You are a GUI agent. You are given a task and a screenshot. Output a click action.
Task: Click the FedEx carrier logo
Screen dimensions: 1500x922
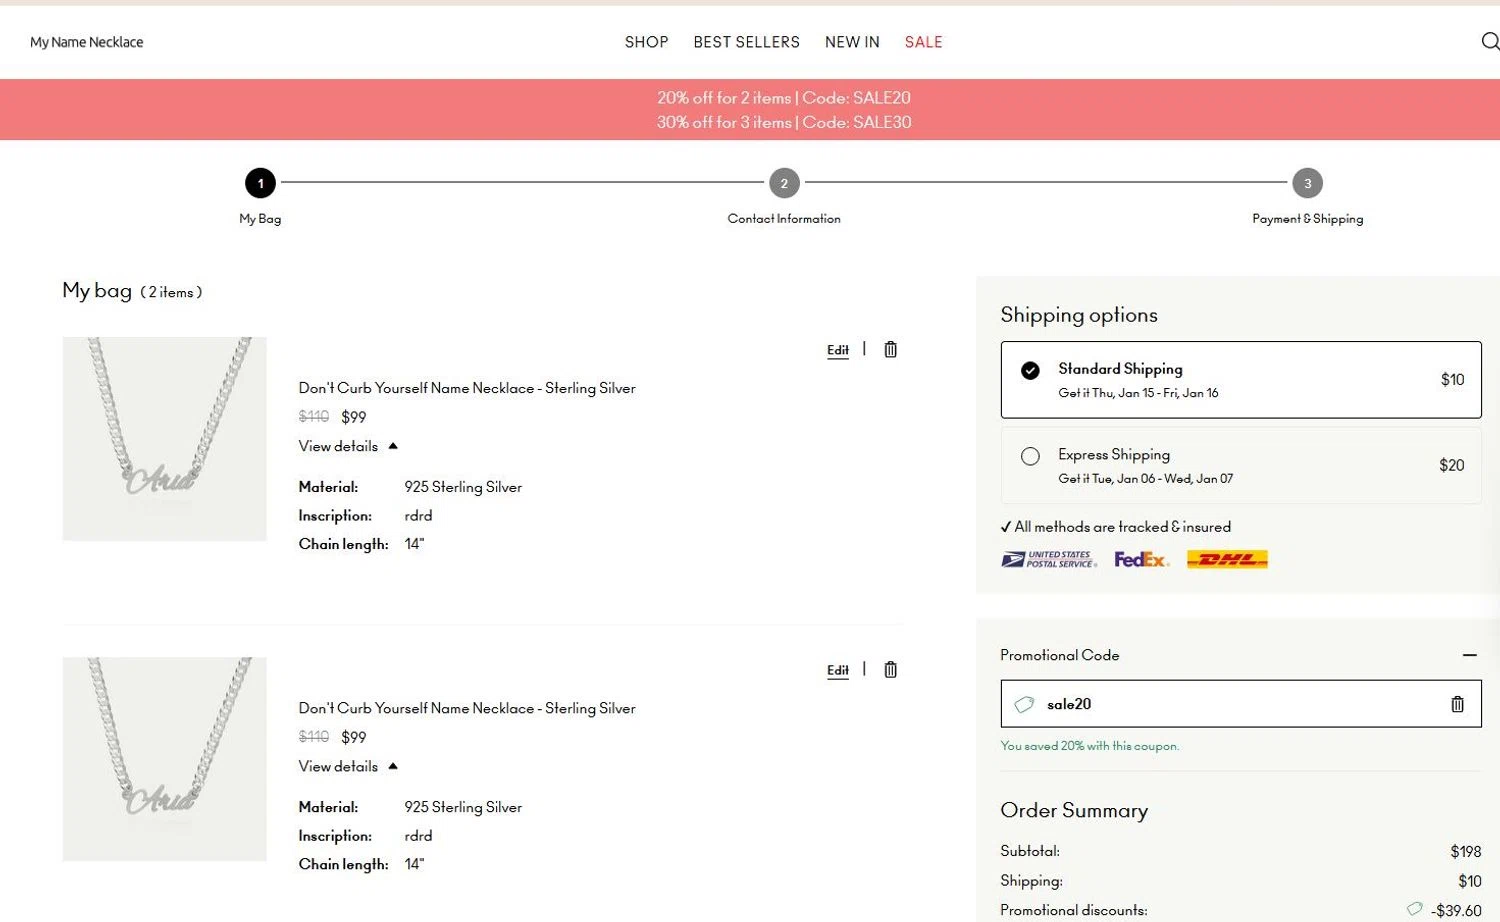1141,559
